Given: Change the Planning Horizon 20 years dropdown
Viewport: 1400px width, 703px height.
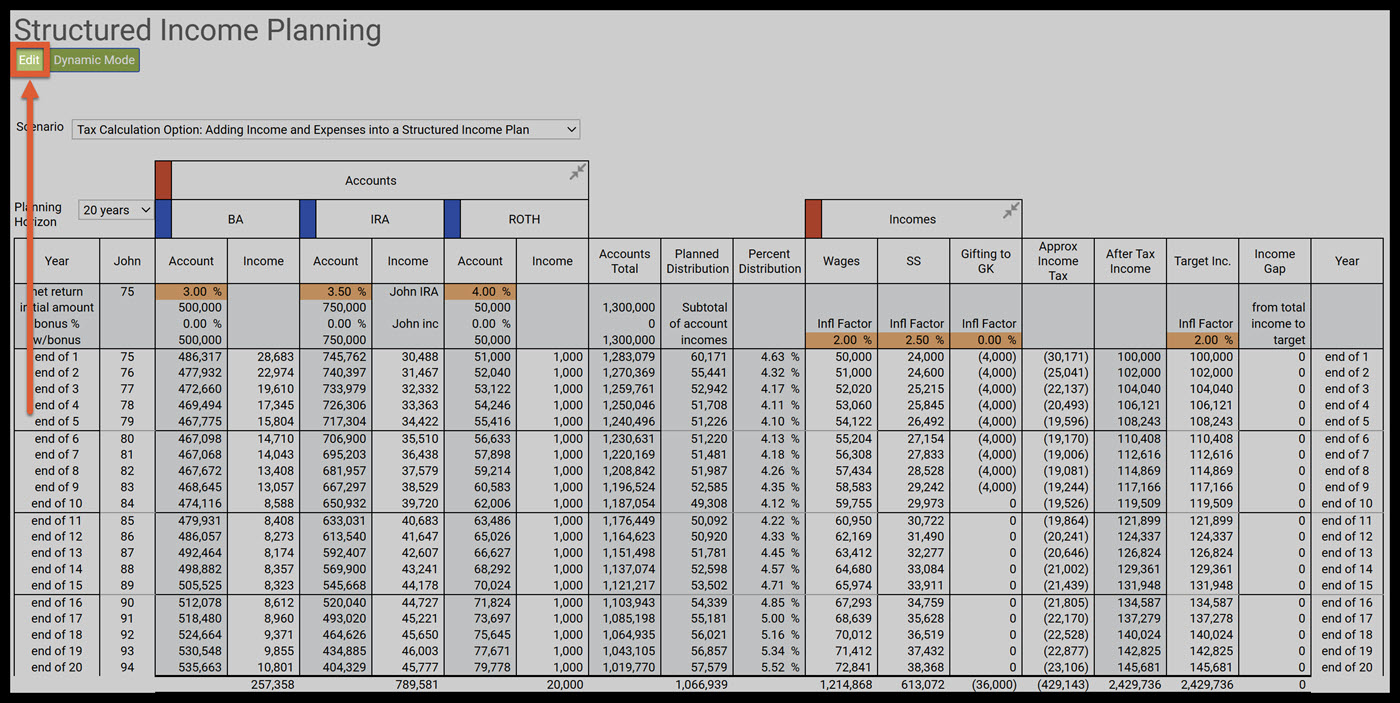Looking at the screenshot, I should click(115, 210).
